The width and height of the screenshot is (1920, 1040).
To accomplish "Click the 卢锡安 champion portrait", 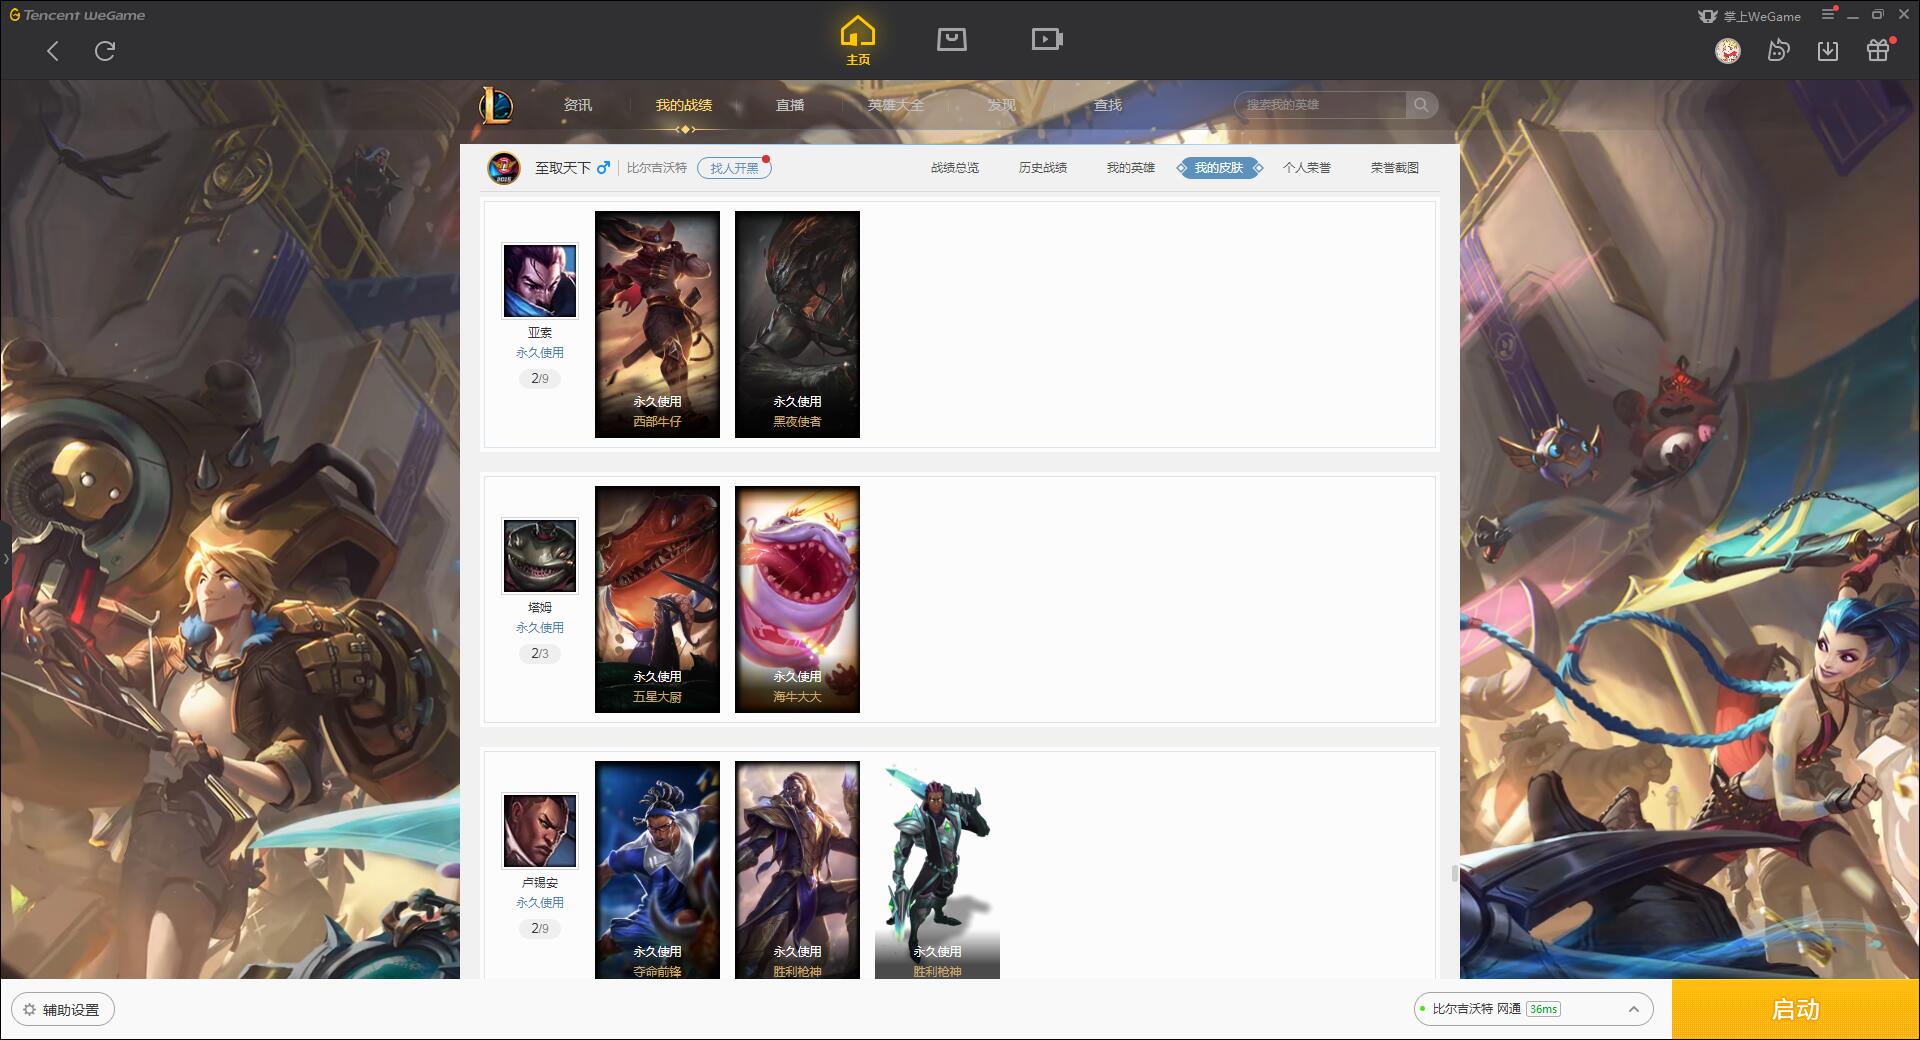I will click(540, 831).
